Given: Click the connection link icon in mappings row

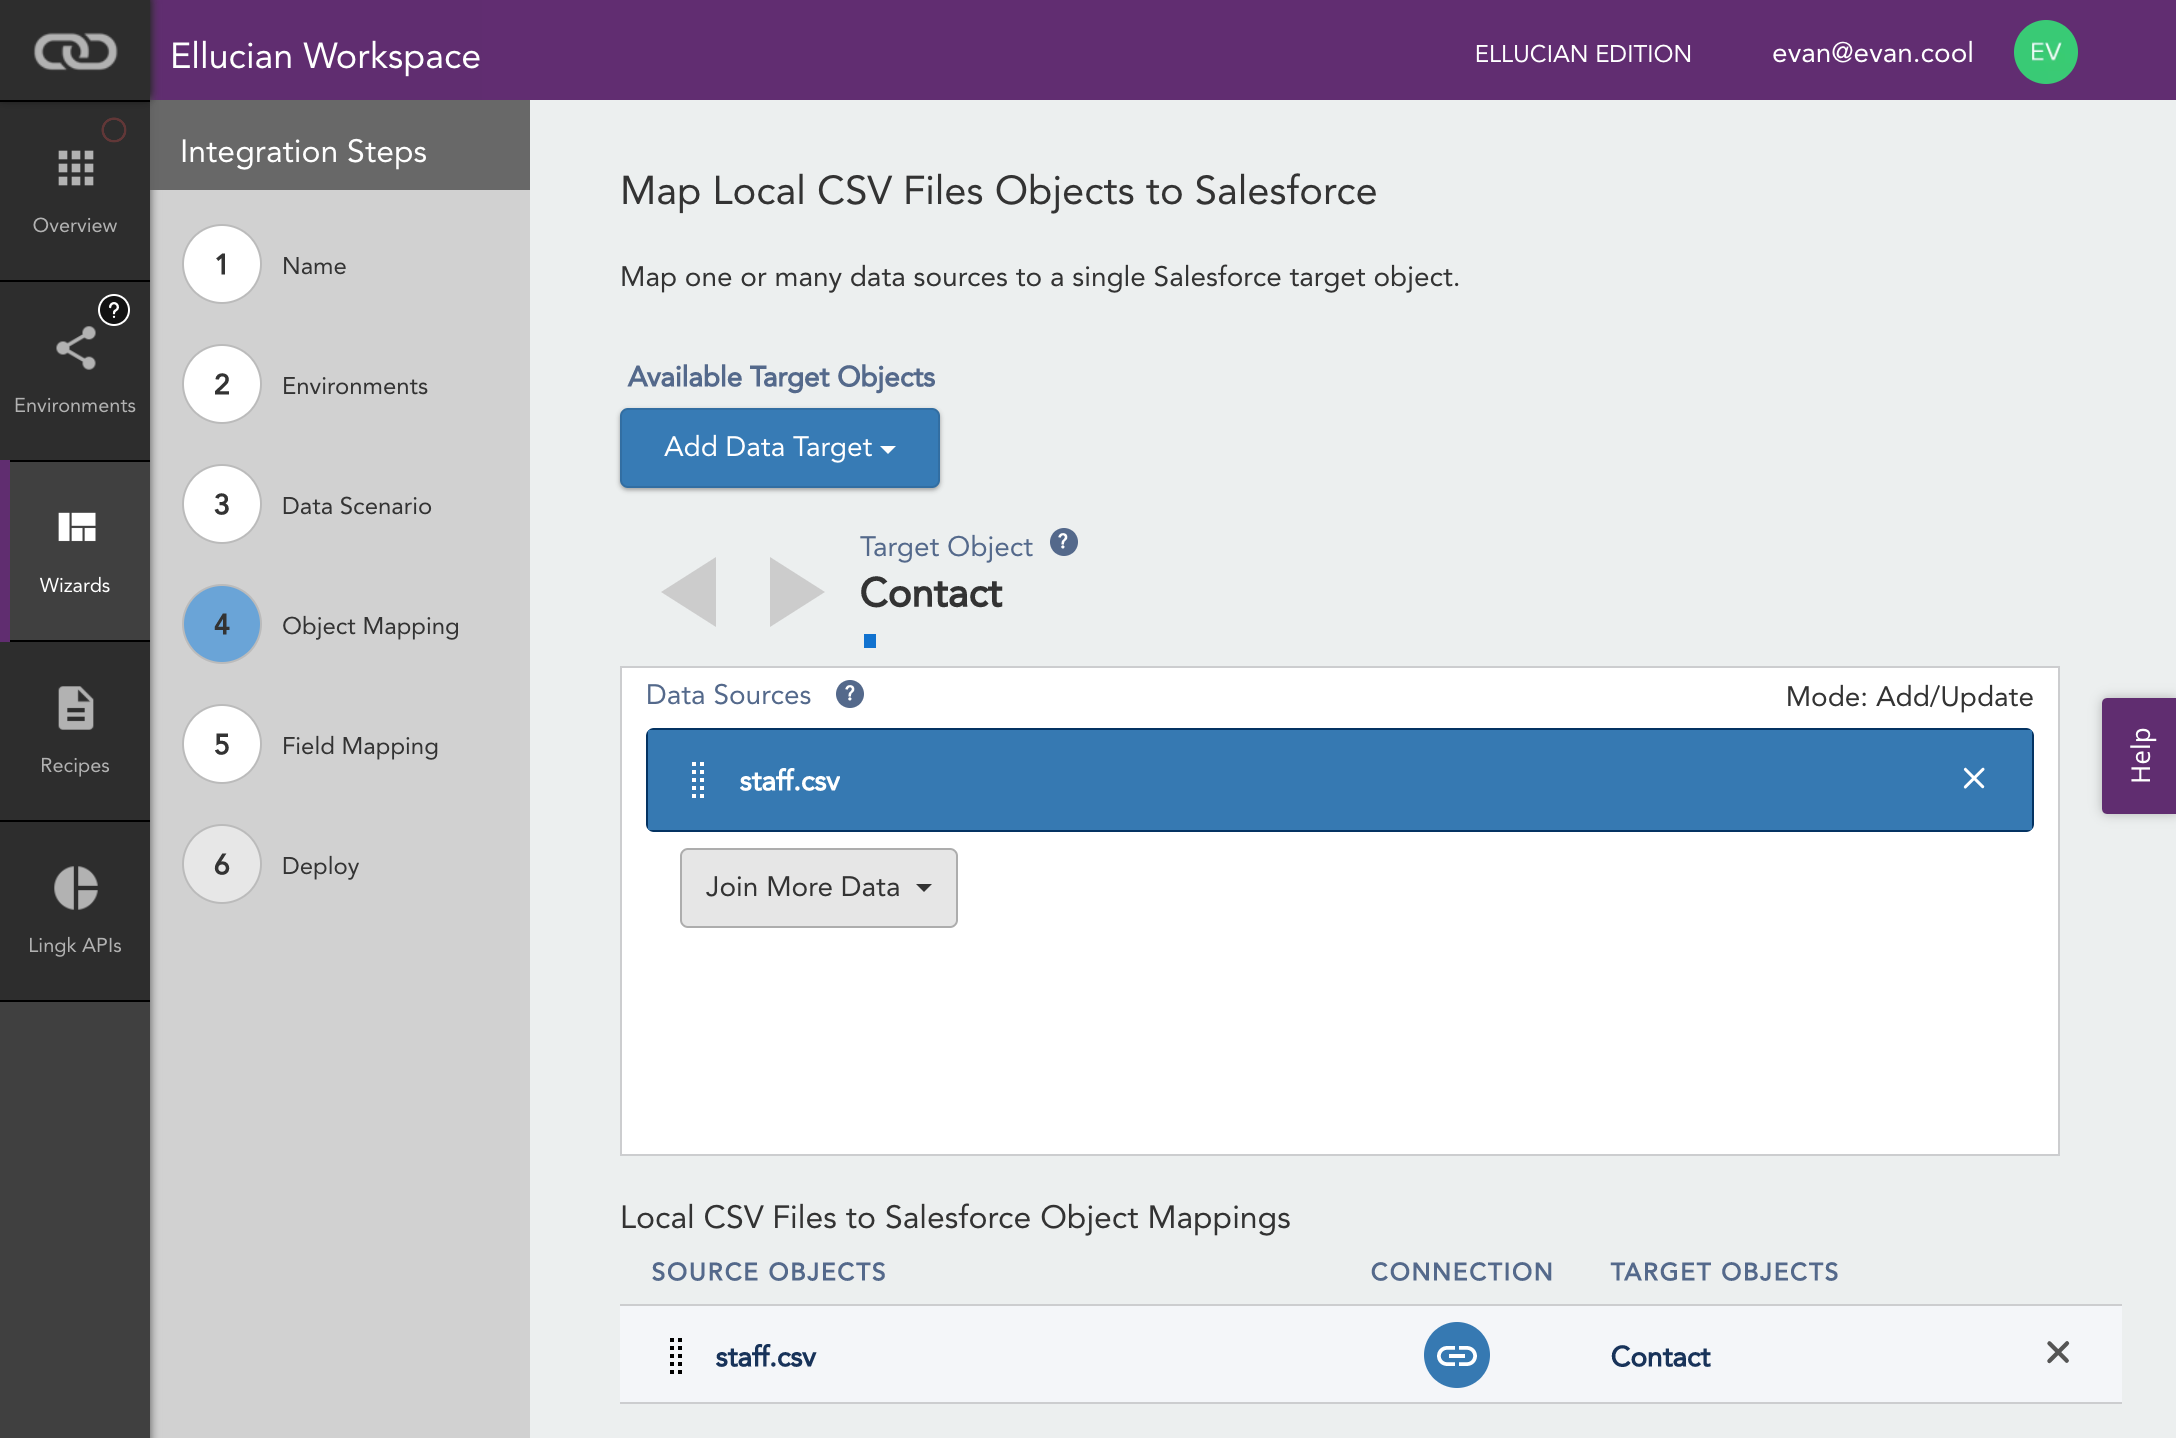Looking at the screenshot, I should click(1457, 1355).
